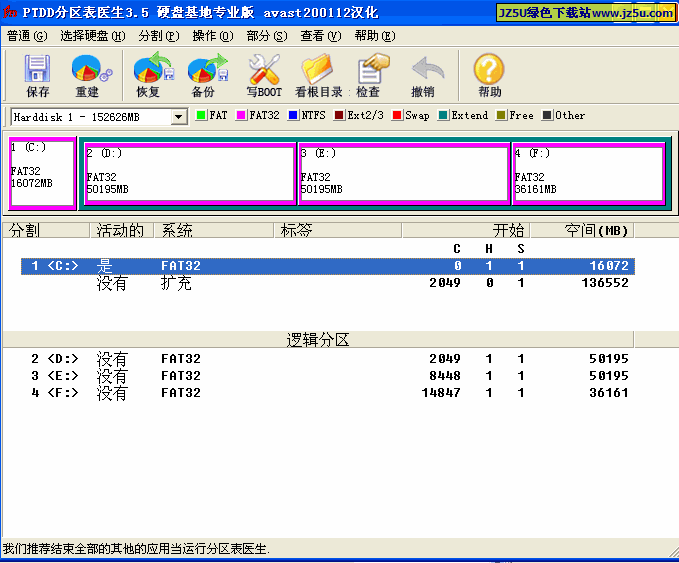Select partition 1 (C:) block in disk map

point(42,173)
